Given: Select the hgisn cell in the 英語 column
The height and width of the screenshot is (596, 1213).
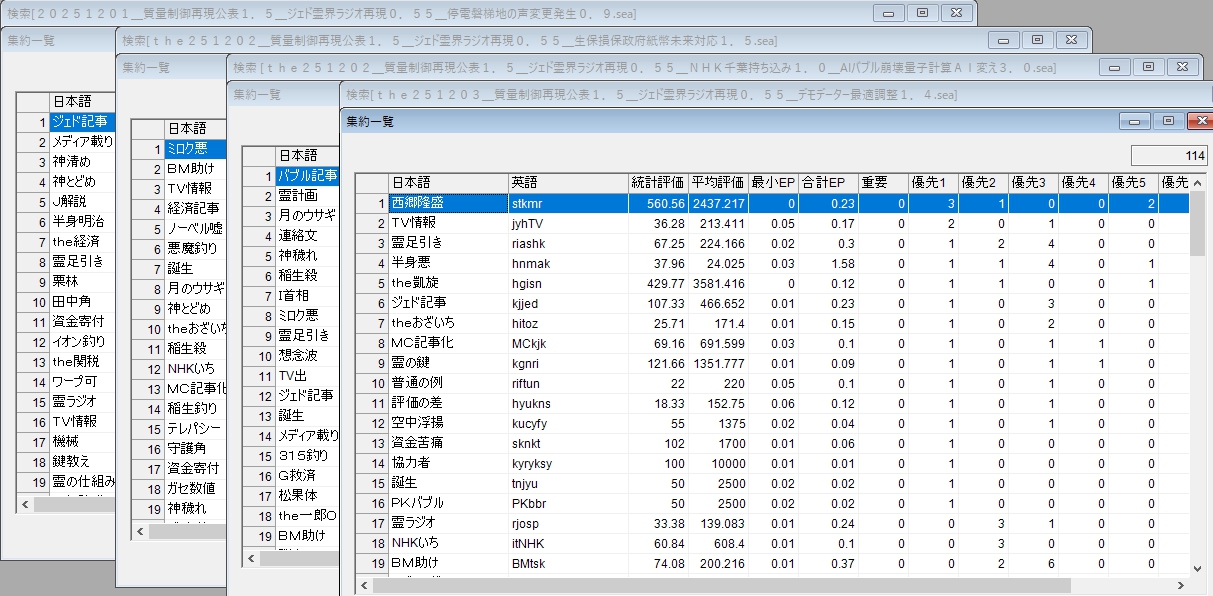Looking at the screenshot, I should pyautogui.click(x=567, y=283).
